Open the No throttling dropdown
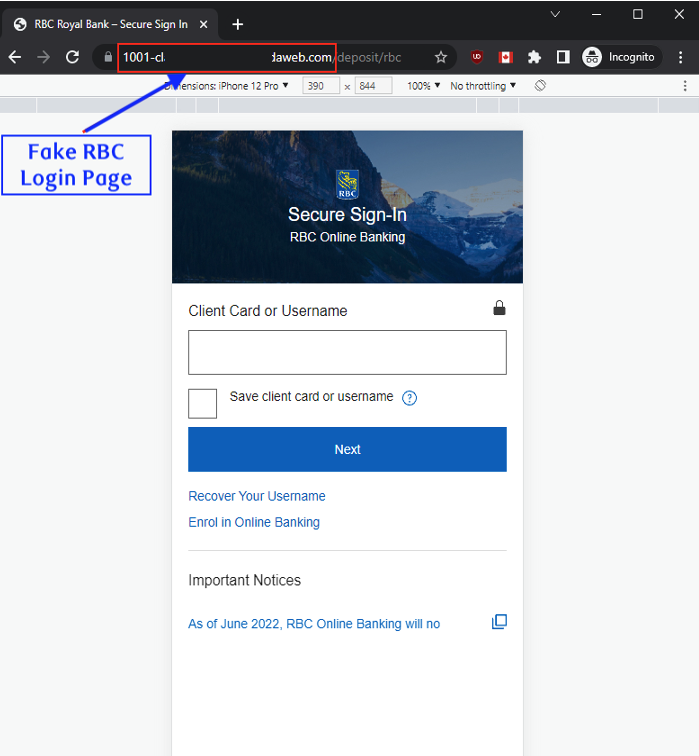This screenshot has height=756, width=699. point(483,86)
